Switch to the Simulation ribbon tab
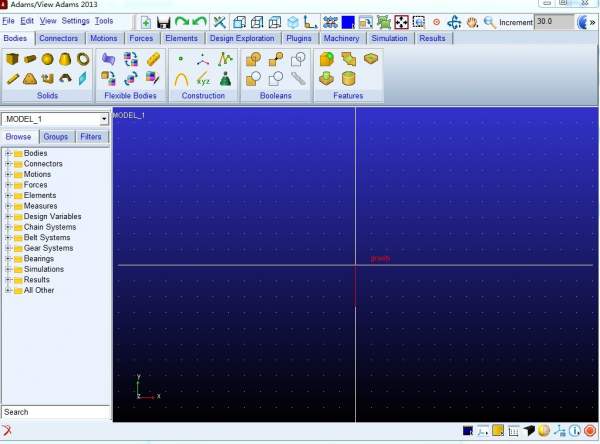 (389, 38)
